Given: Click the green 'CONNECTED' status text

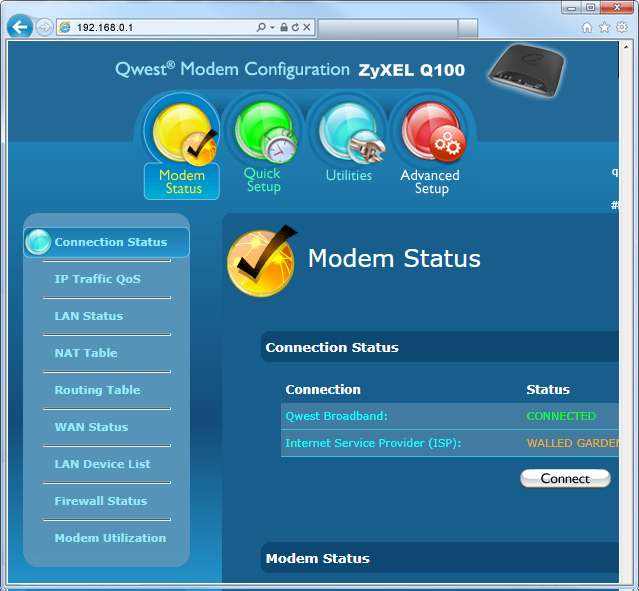Looking at the screenshot, I should [561, 416].
